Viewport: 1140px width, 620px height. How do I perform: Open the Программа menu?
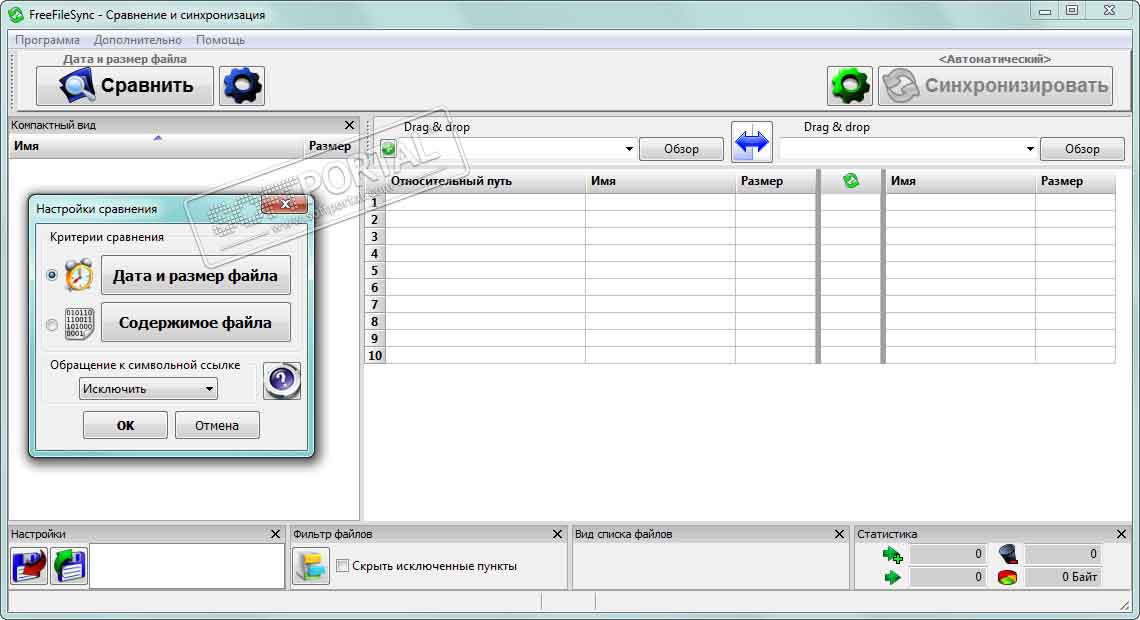coord(47,40)
